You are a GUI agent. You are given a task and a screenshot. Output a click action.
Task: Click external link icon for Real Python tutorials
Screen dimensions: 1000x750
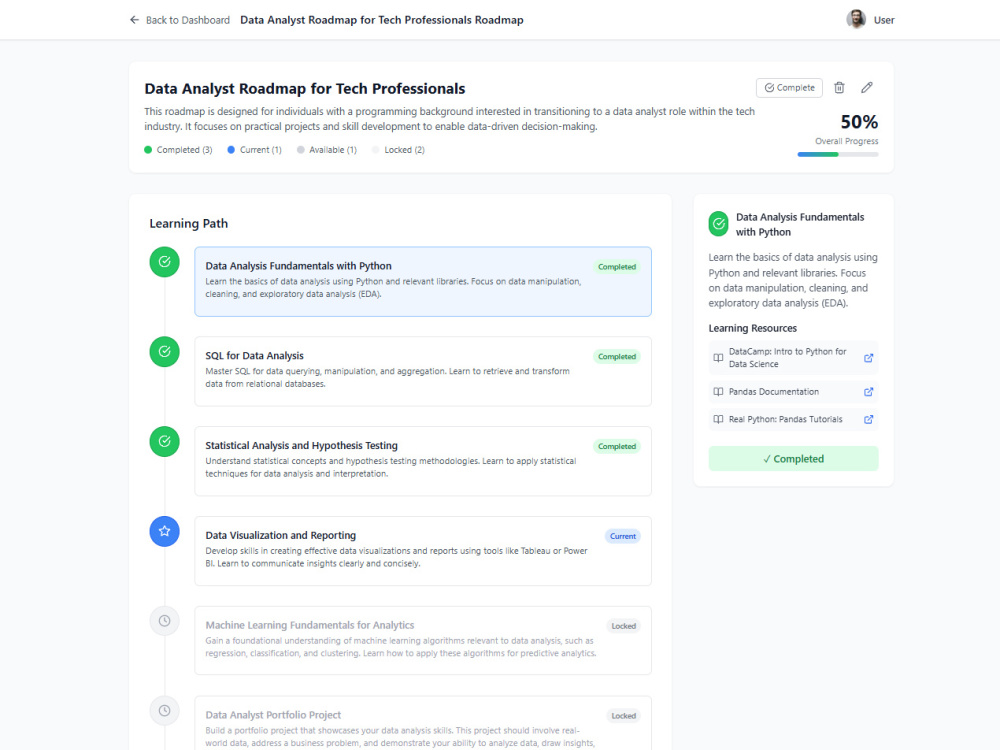pos(868,419)
